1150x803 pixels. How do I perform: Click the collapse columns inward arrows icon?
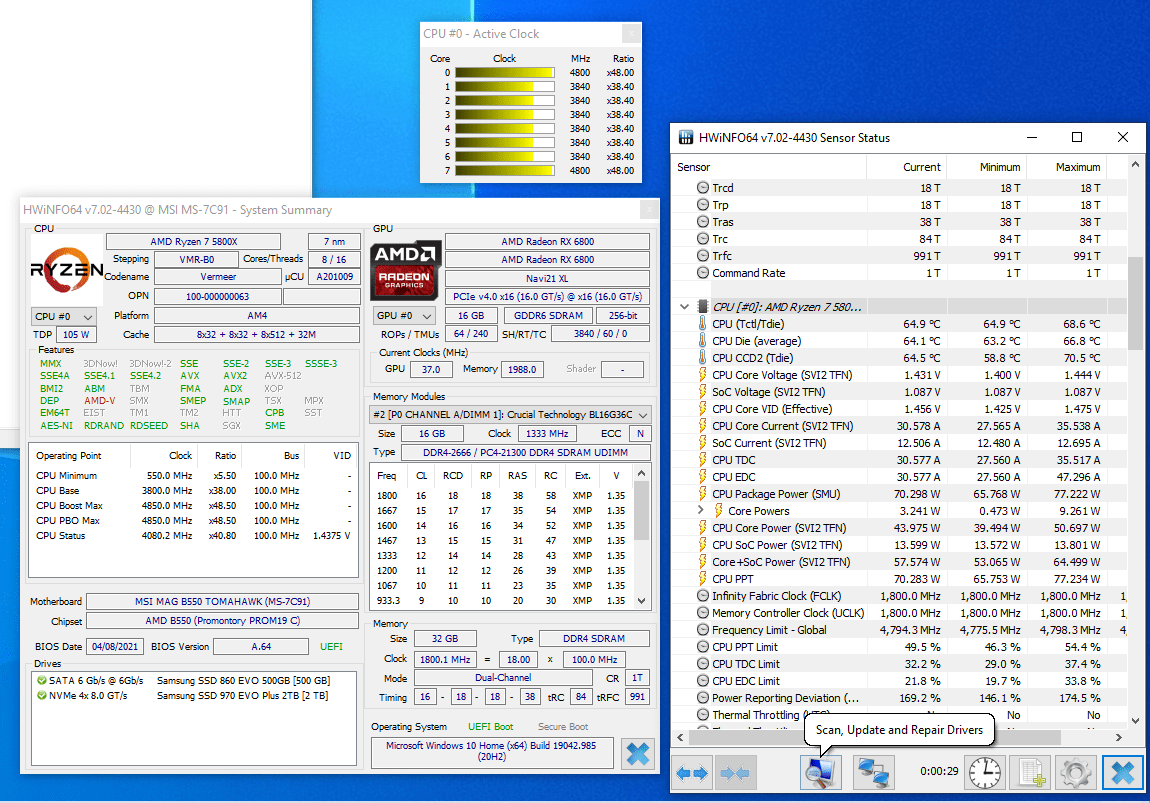[734, 773]
